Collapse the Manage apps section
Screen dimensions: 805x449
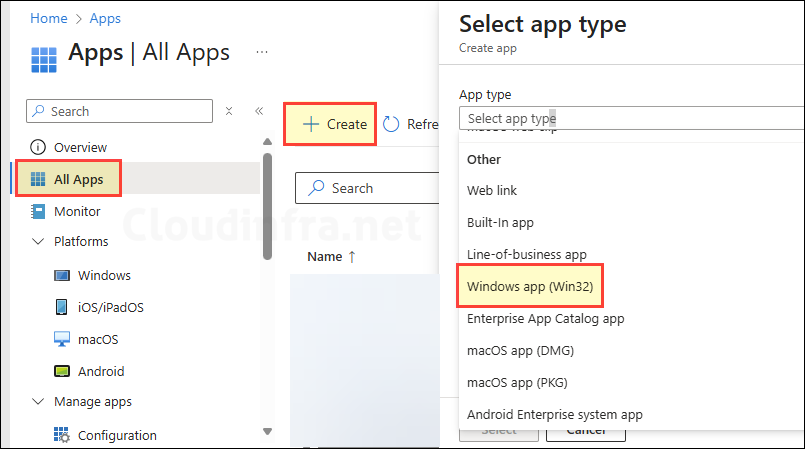[39, 402]
